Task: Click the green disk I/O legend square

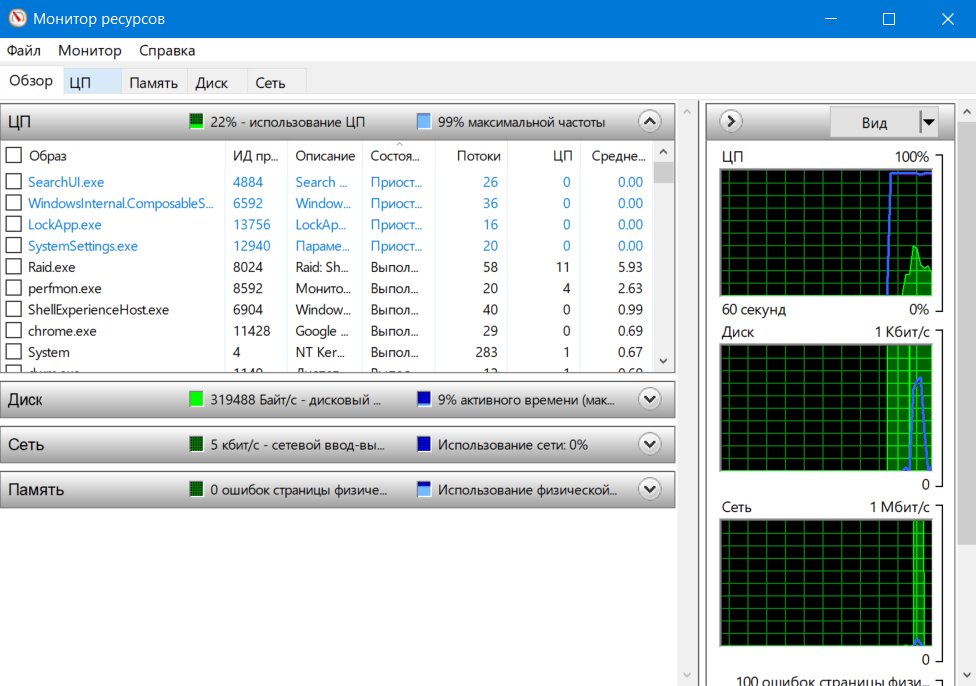Action: [196, 399]
